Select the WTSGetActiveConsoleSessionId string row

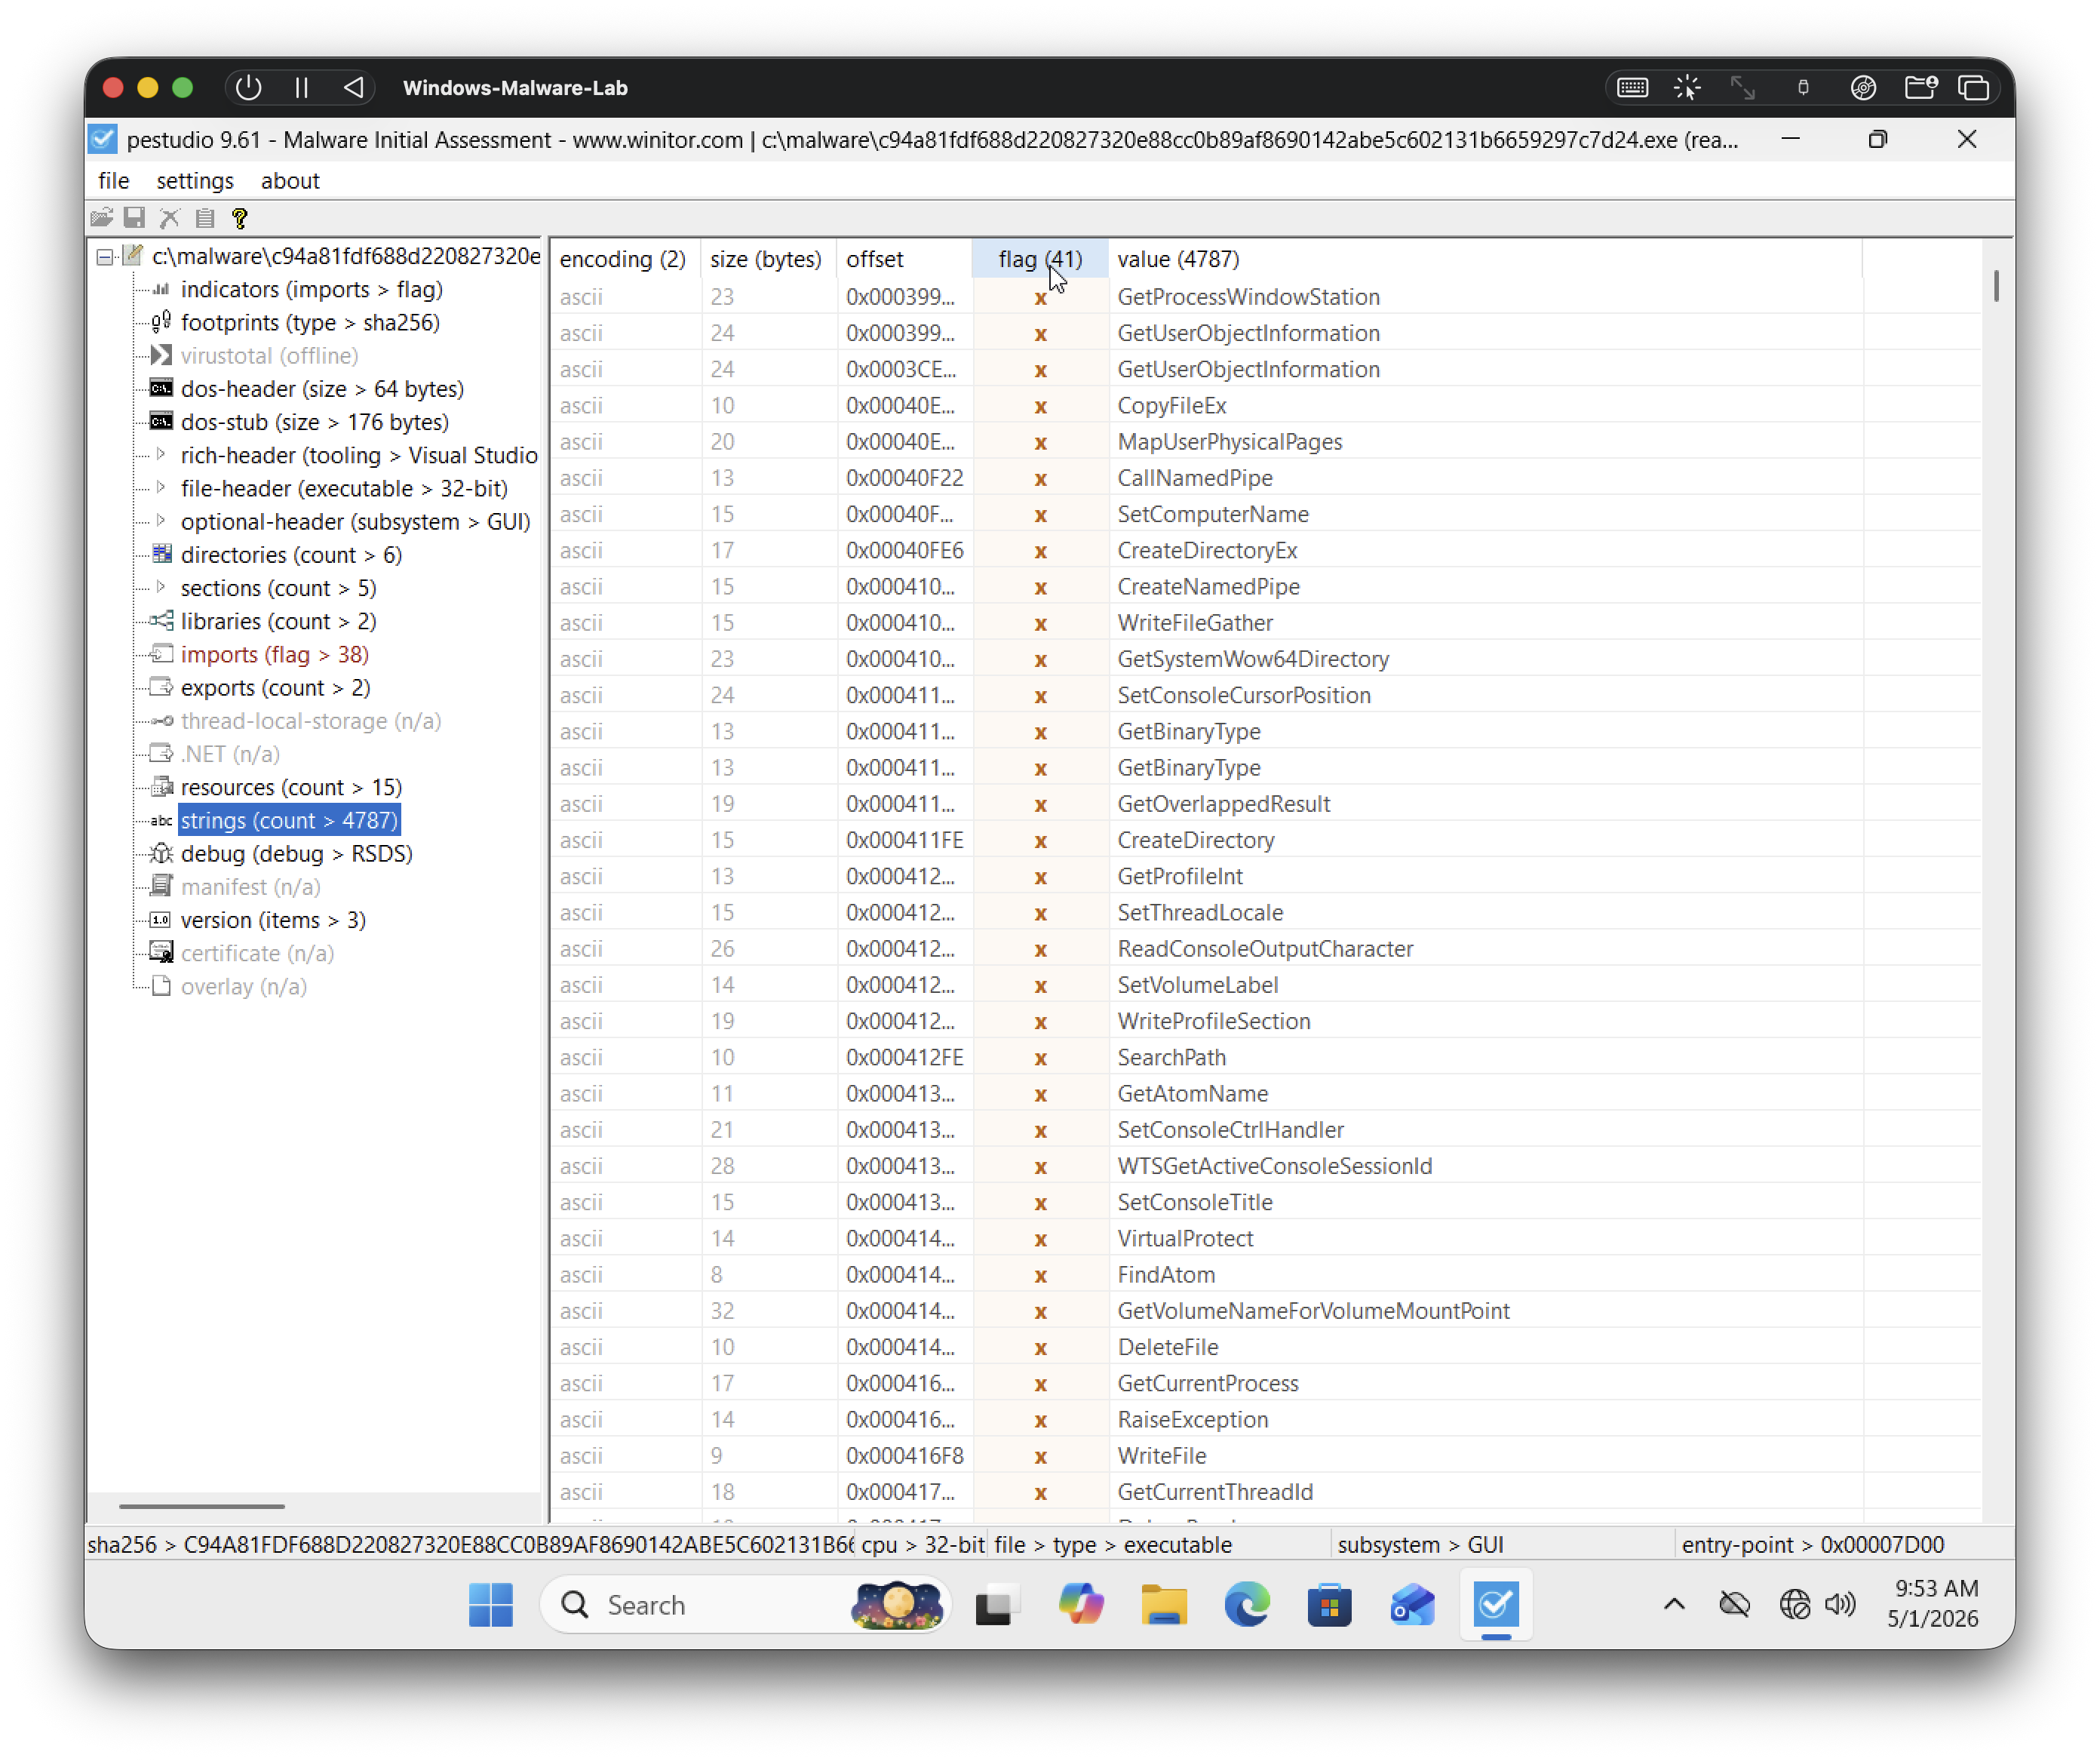pyautogui.click(x=1265, y=1166)
